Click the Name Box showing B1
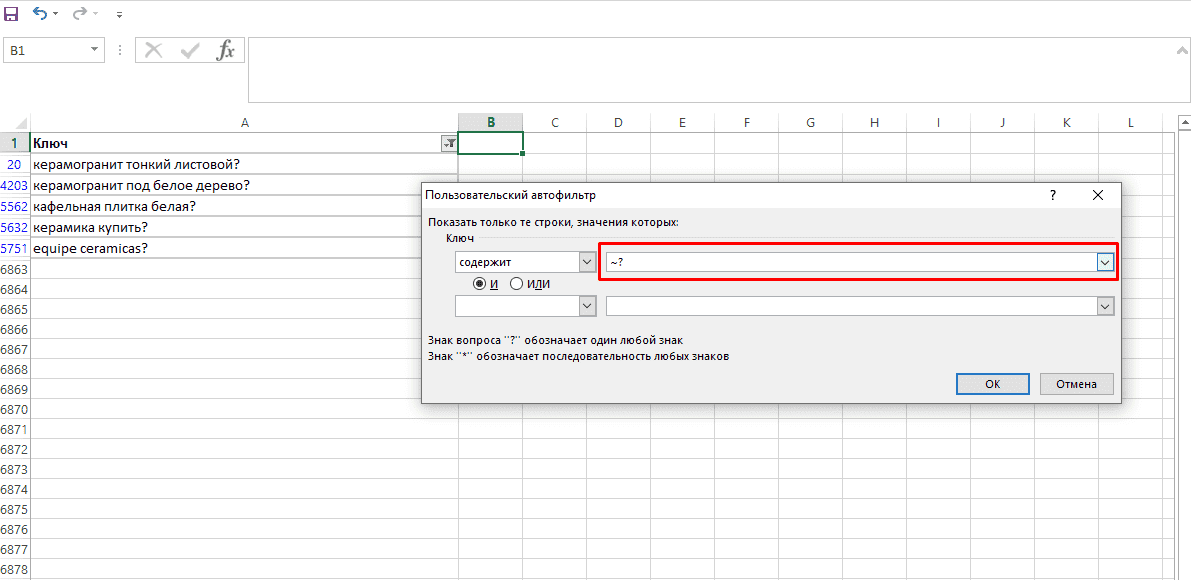 (x=45, y=51)
